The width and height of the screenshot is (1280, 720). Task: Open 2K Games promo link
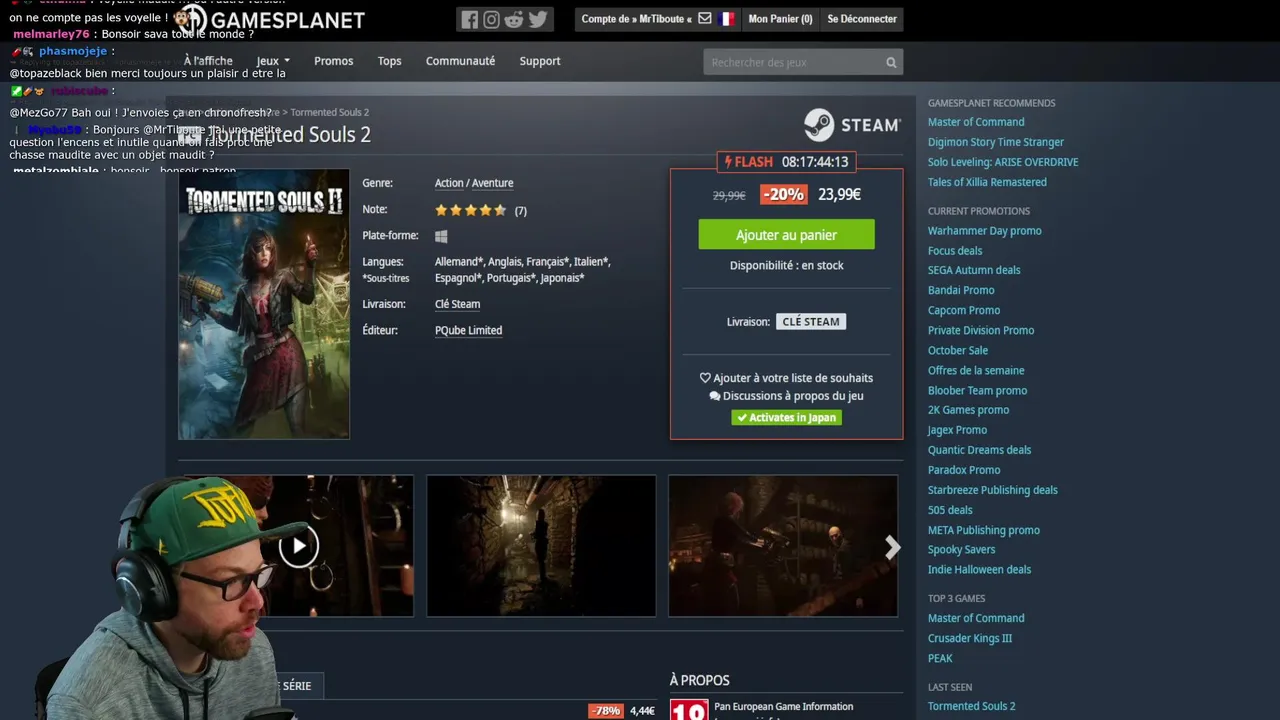(968, 410)
